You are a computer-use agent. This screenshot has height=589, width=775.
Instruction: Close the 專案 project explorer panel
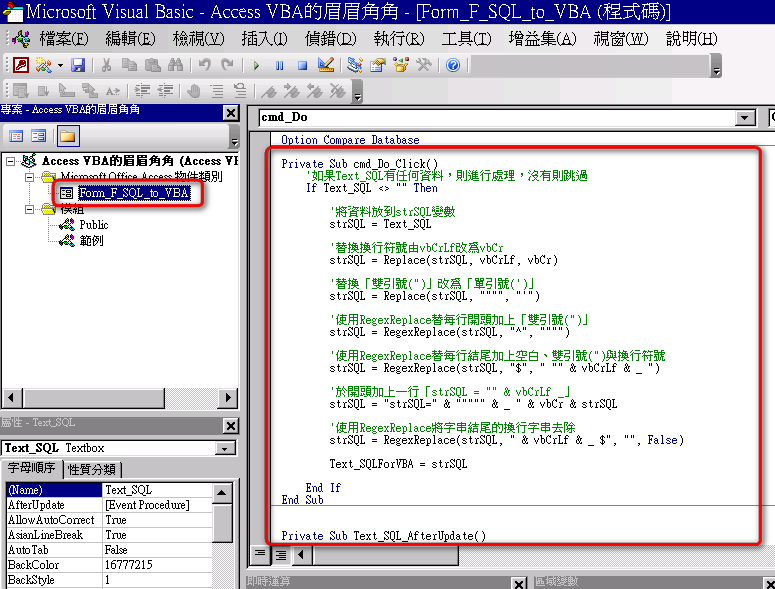tap(230, 113)
